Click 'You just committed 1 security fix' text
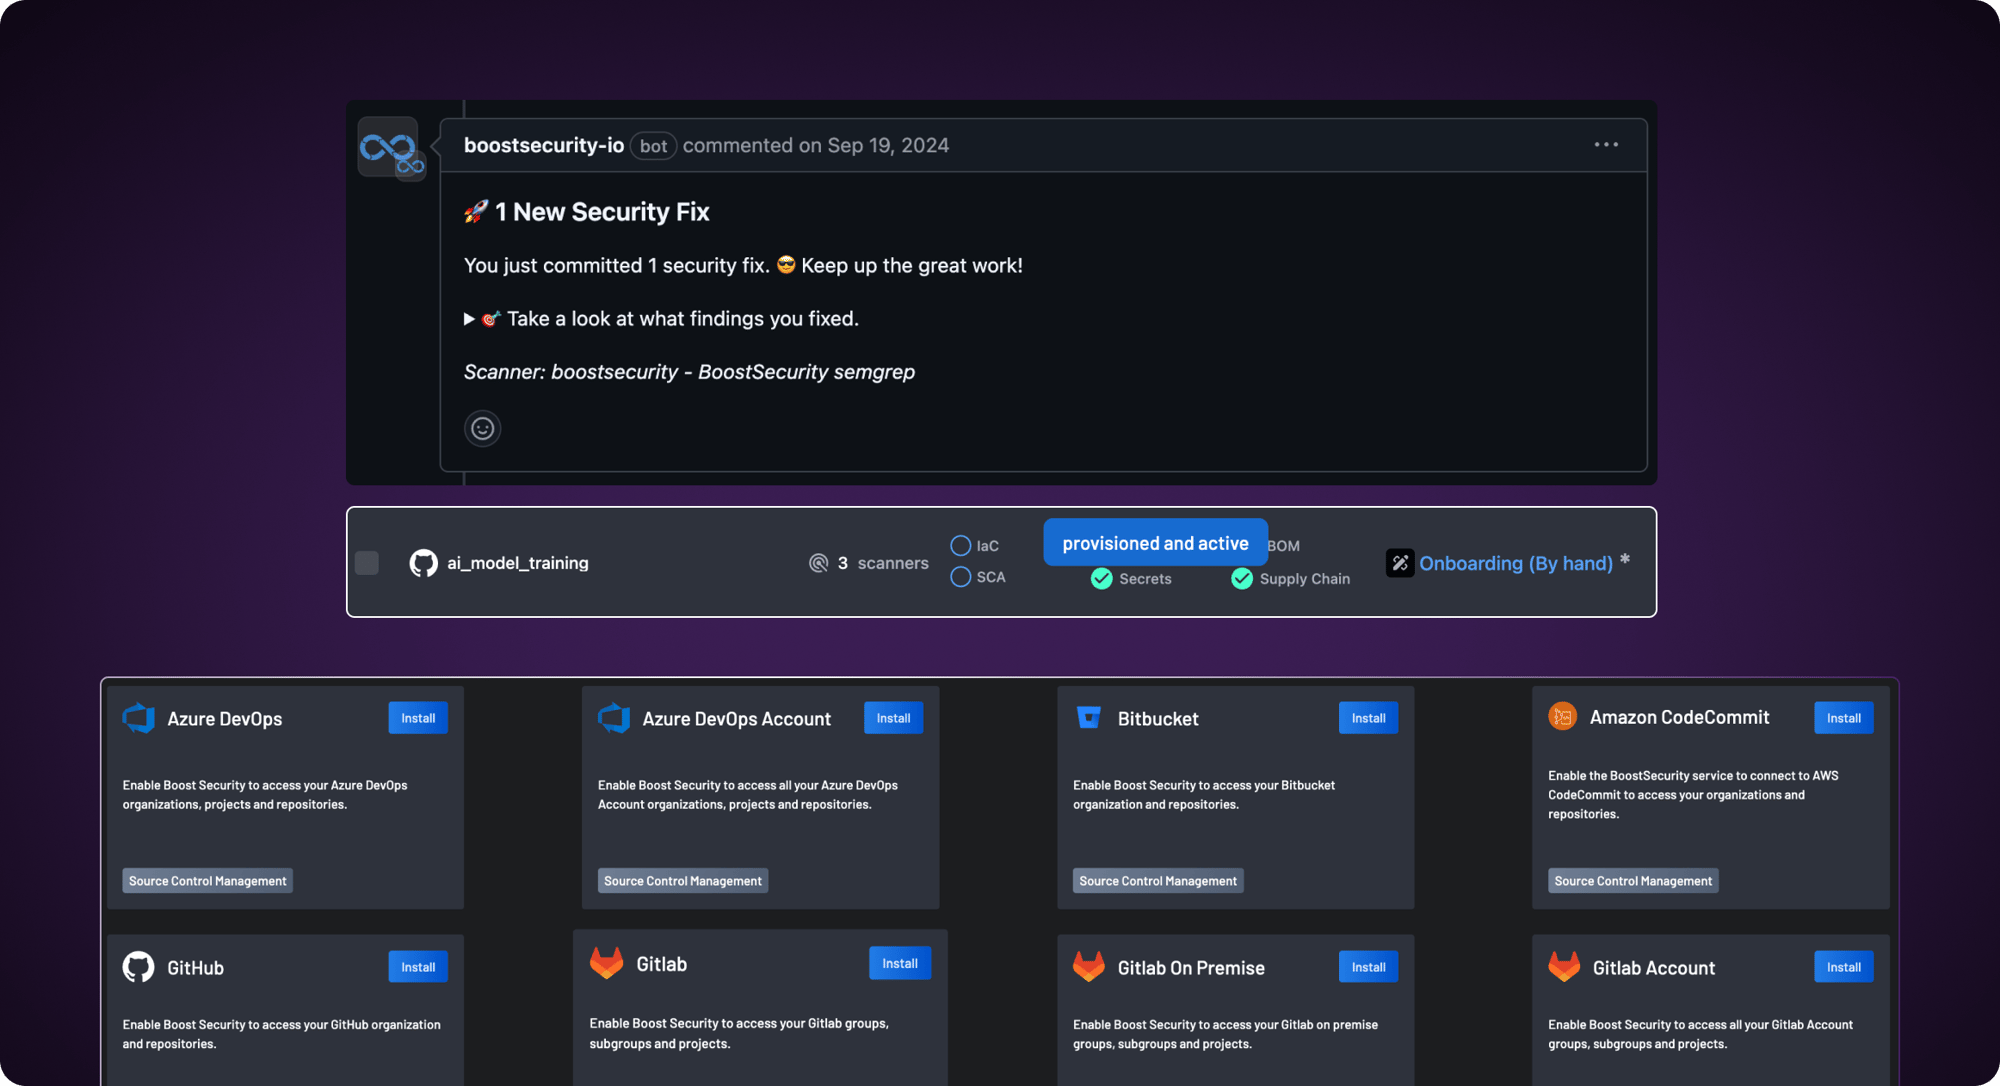 [x=617, y=266]
